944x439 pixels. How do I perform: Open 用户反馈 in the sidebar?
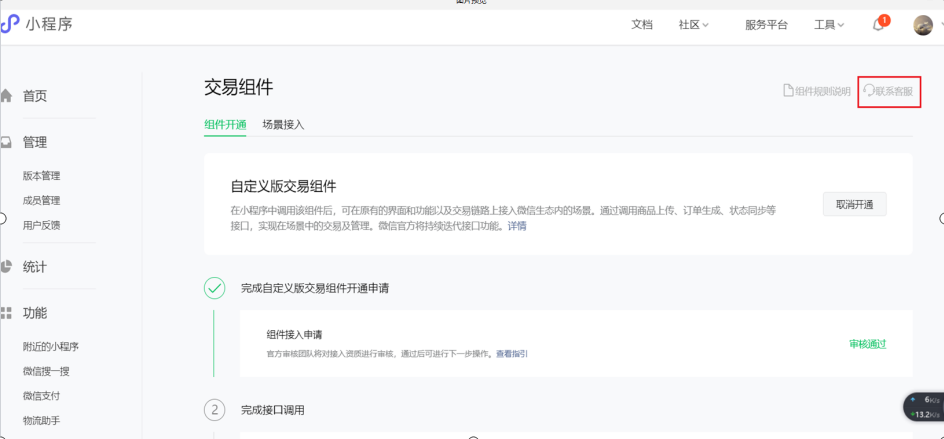pos(42,225)
